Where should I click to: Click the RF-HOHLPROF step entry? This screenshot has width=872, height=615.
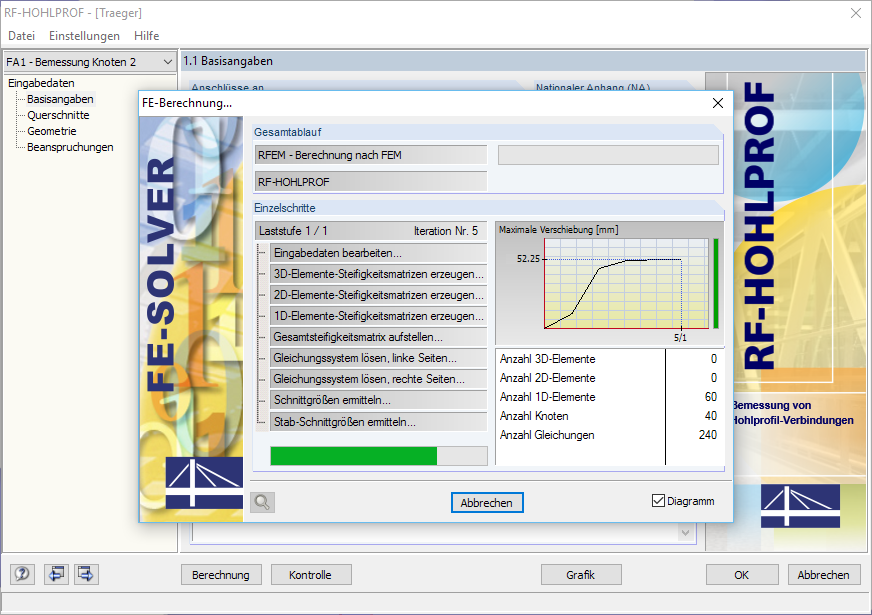click(x=371, y=182)
